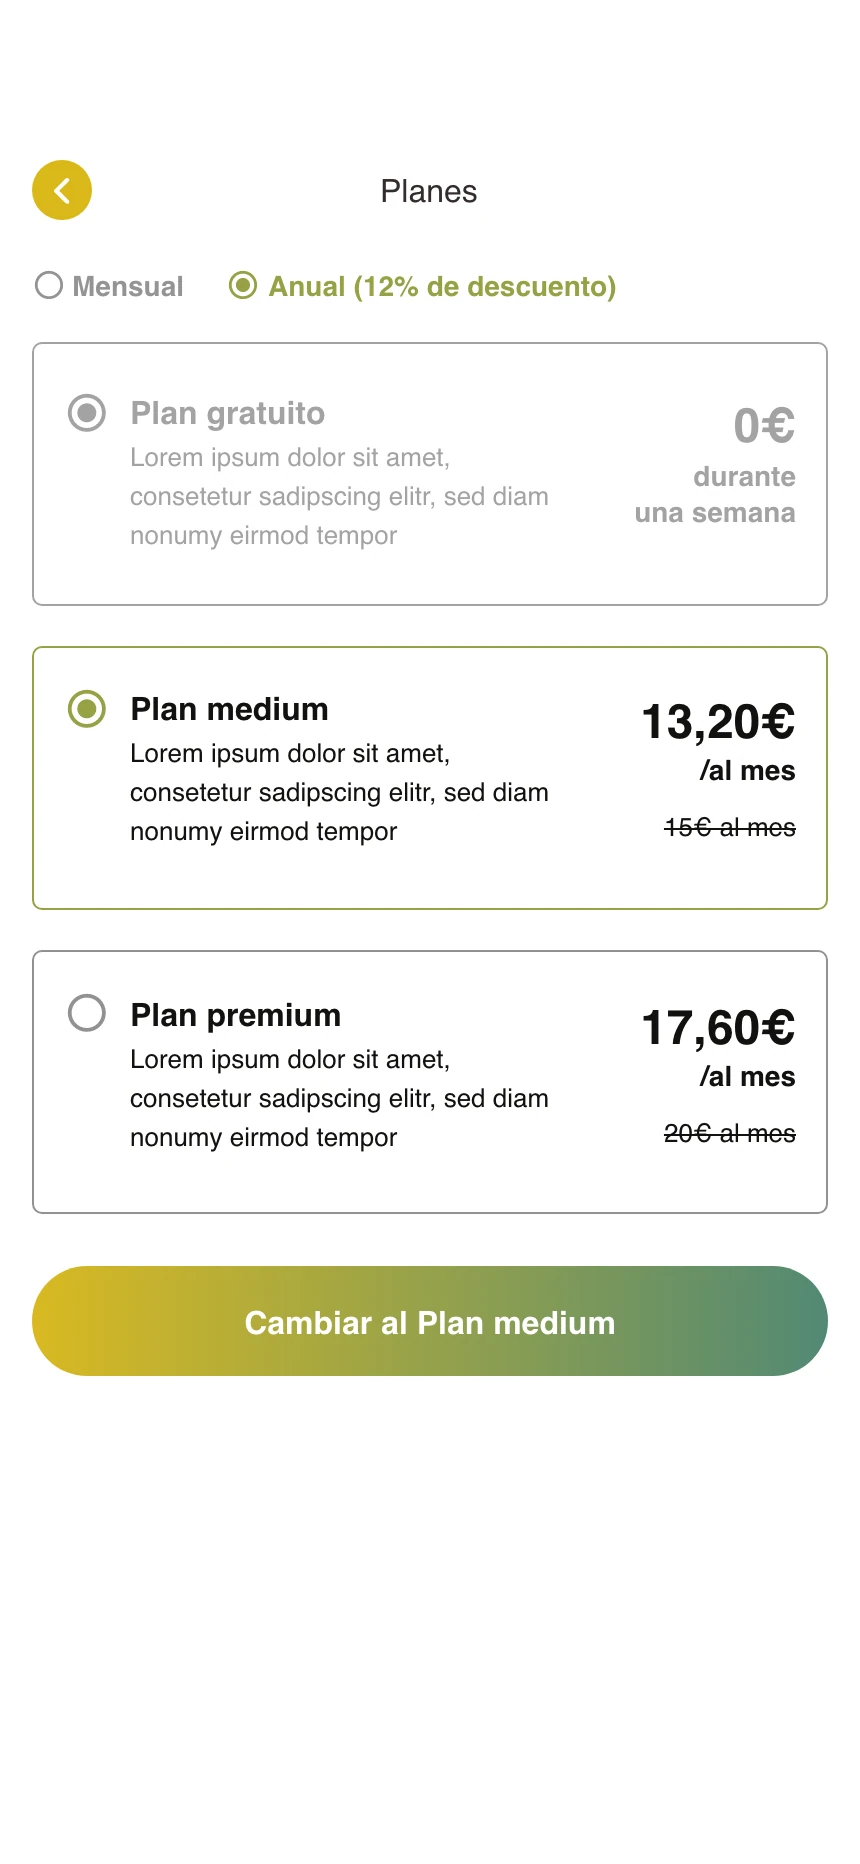Tap the Plan premium description text
The image size is (860, 1864).
click(x=339, y=1098)
